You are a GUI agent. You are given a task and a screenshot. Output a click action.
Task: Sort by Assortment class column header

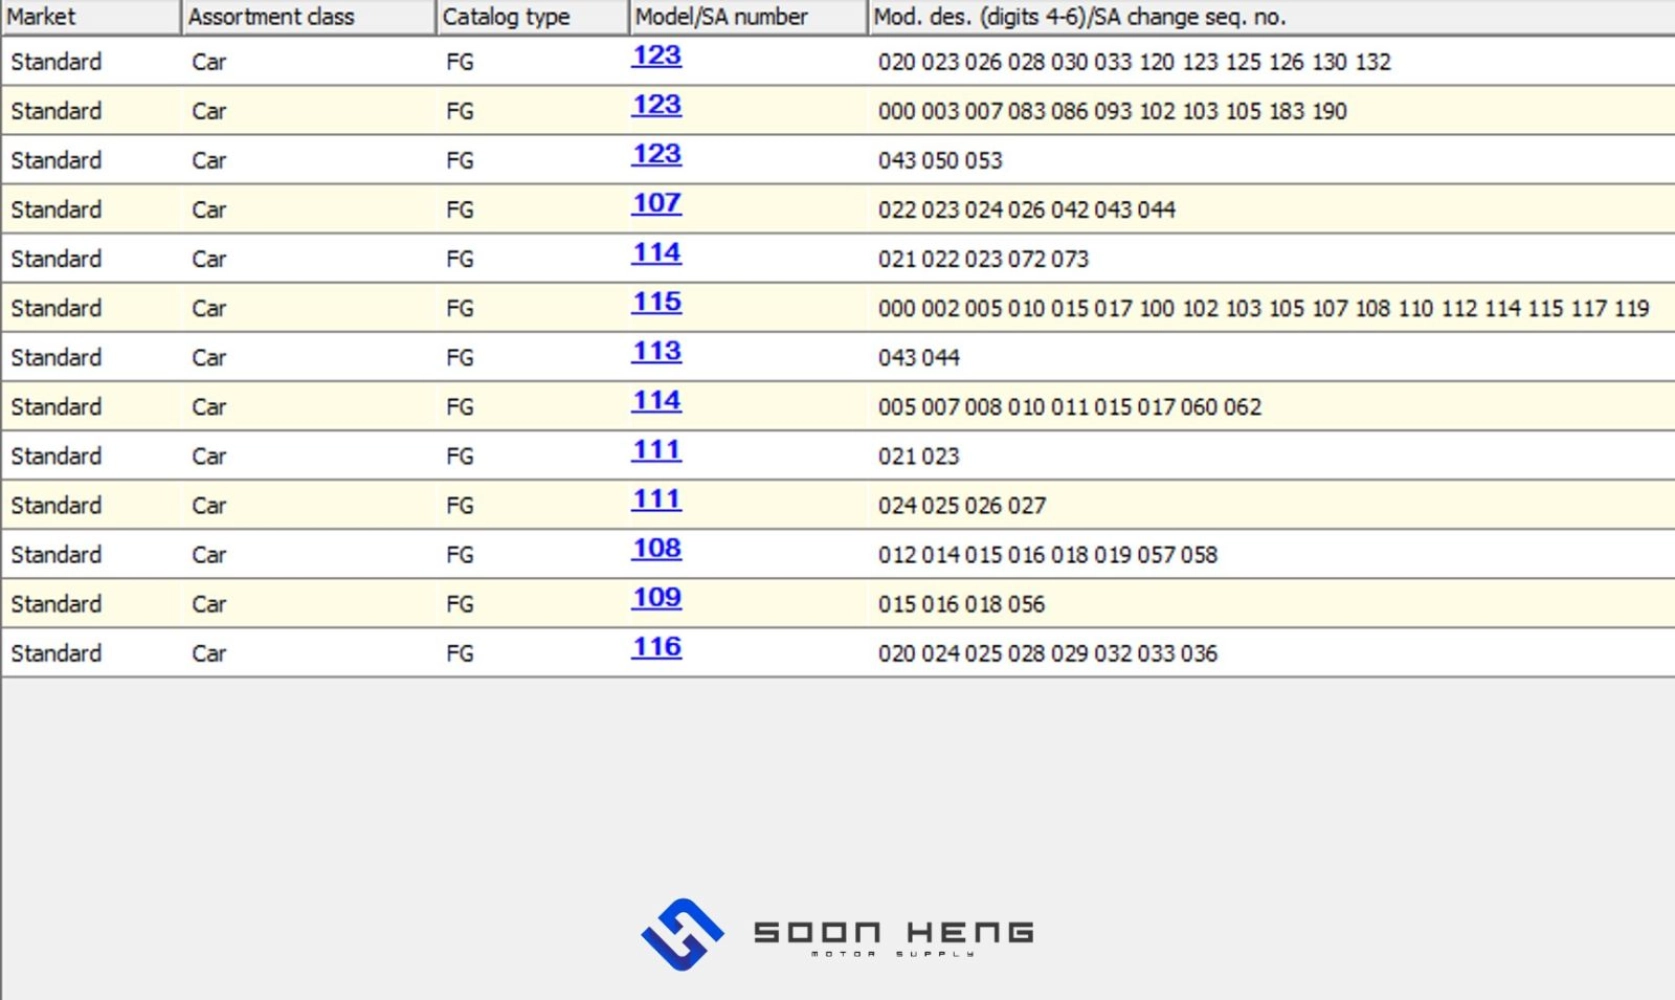(x=309, y=17)
